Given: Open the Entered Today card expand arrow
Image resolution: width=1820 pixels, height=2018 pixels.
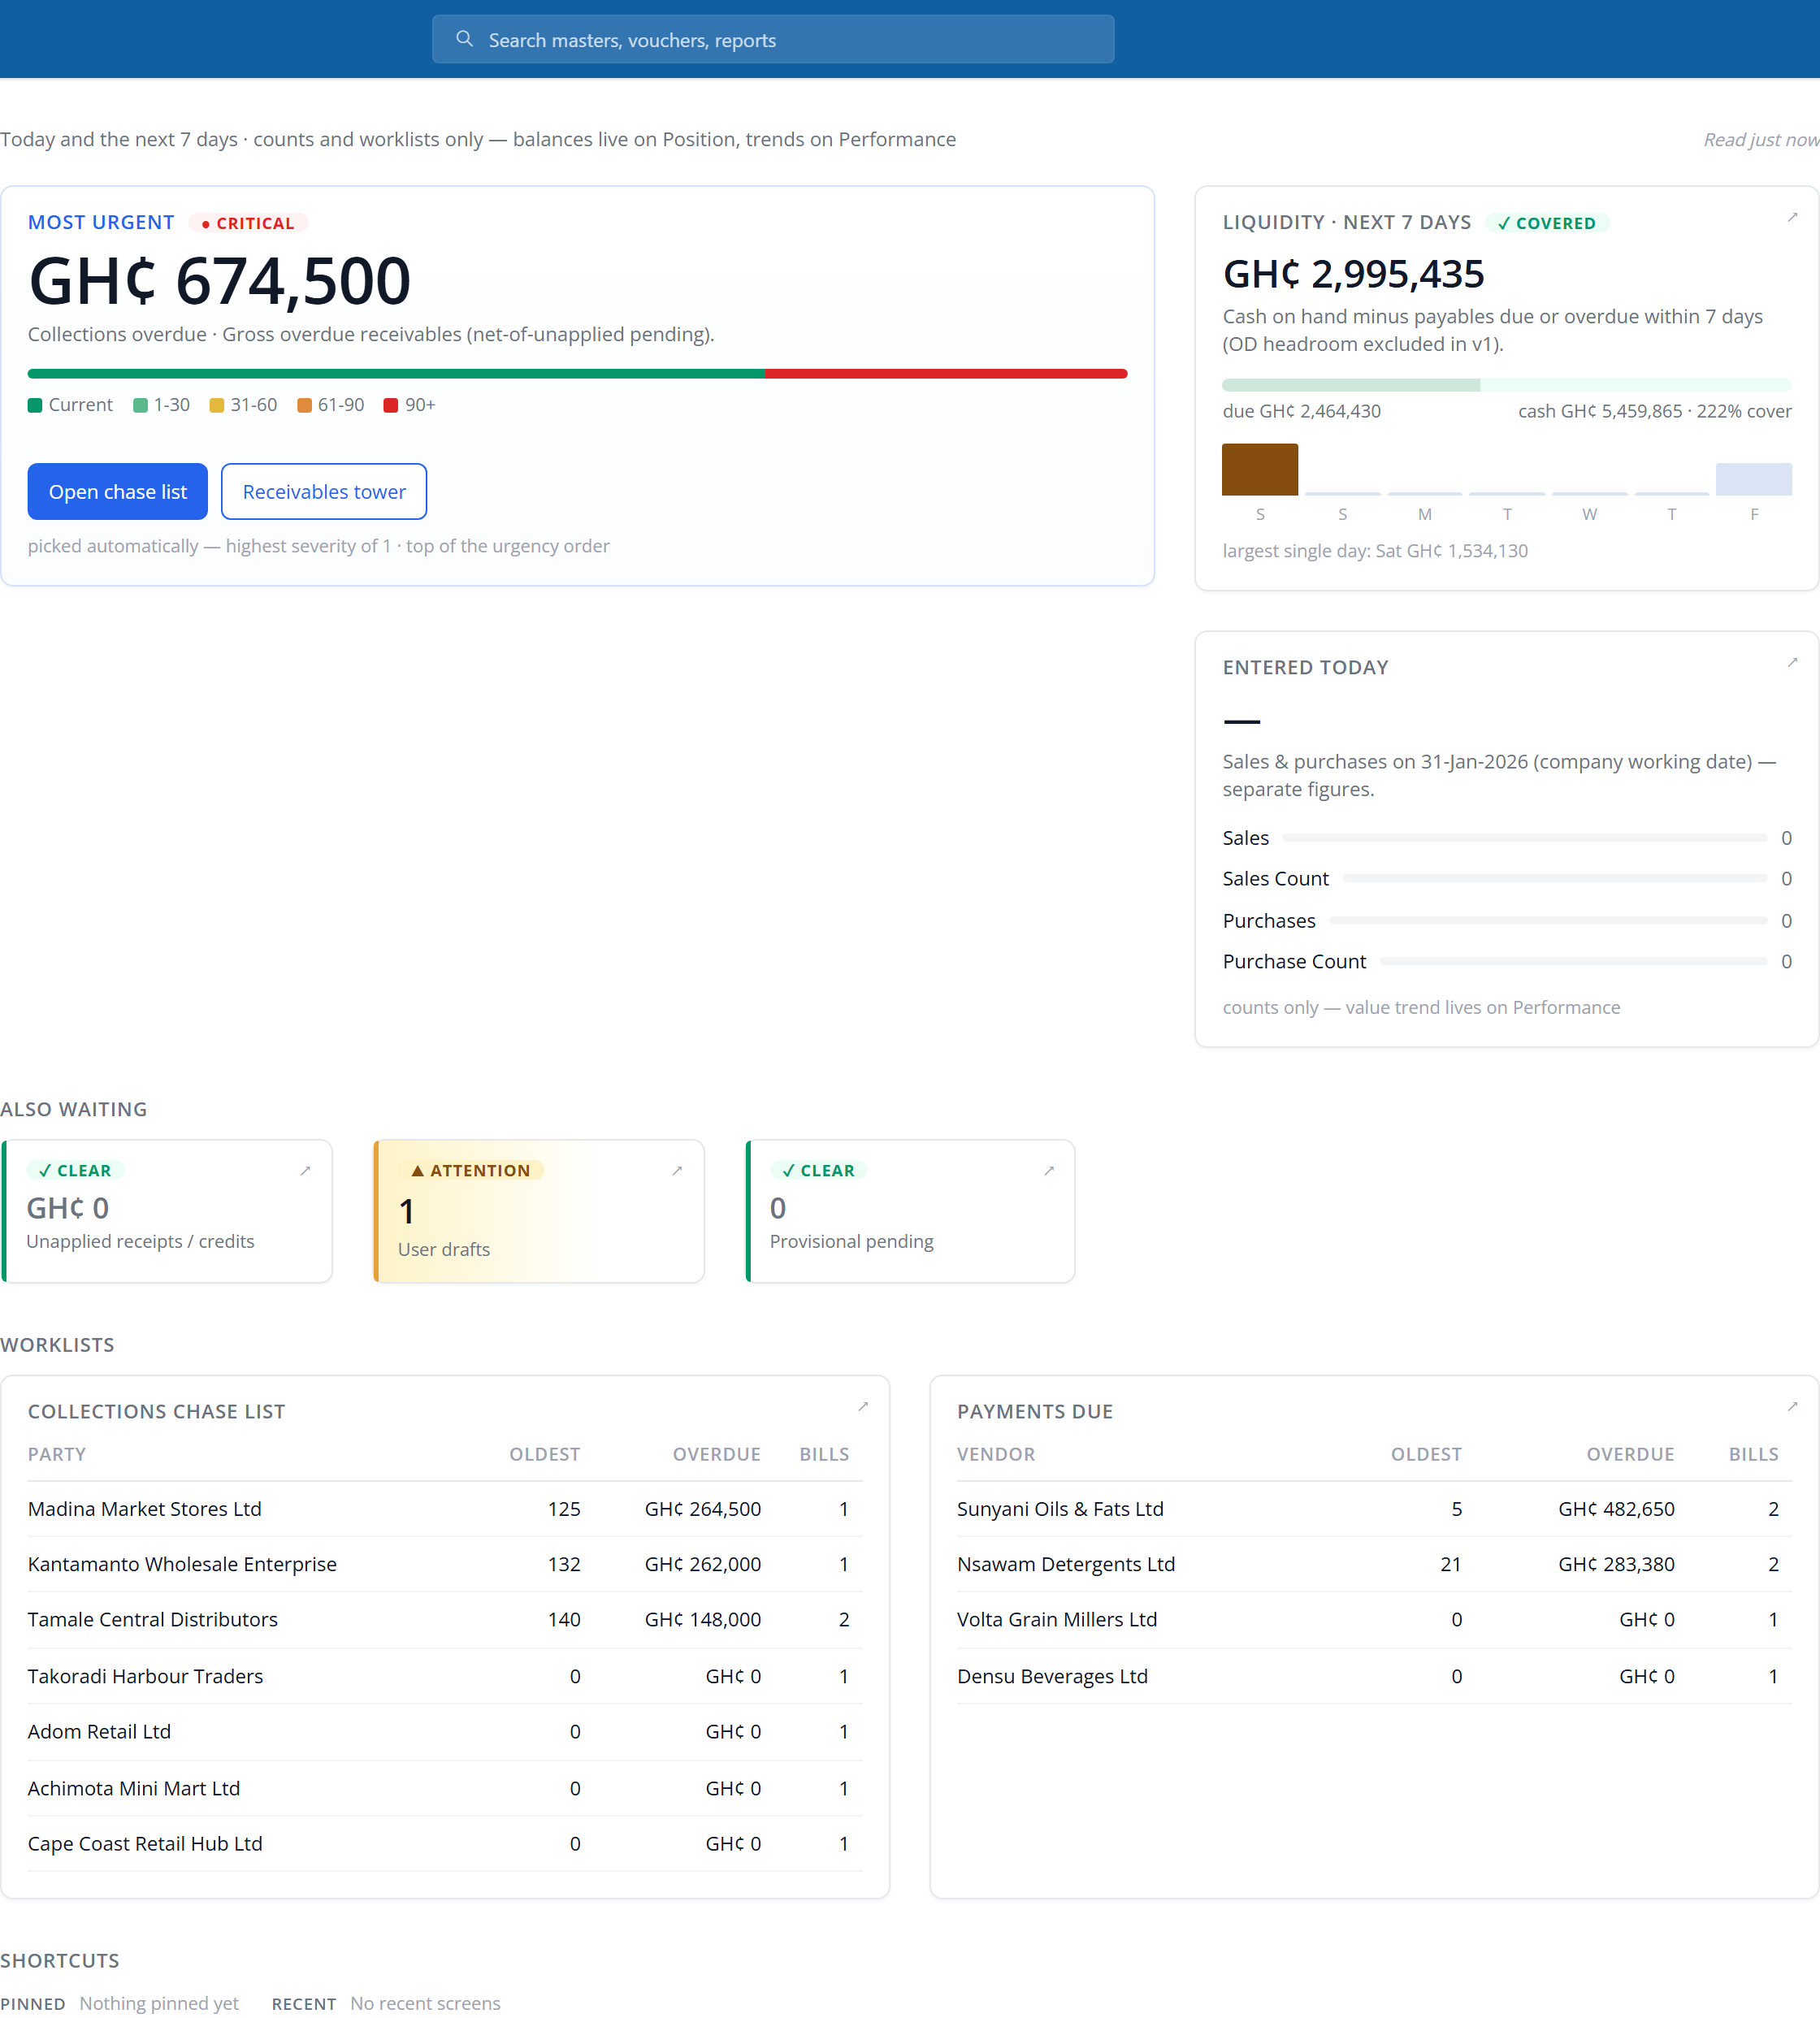Looking at the screenshot, I should [x=1792, y=662].
